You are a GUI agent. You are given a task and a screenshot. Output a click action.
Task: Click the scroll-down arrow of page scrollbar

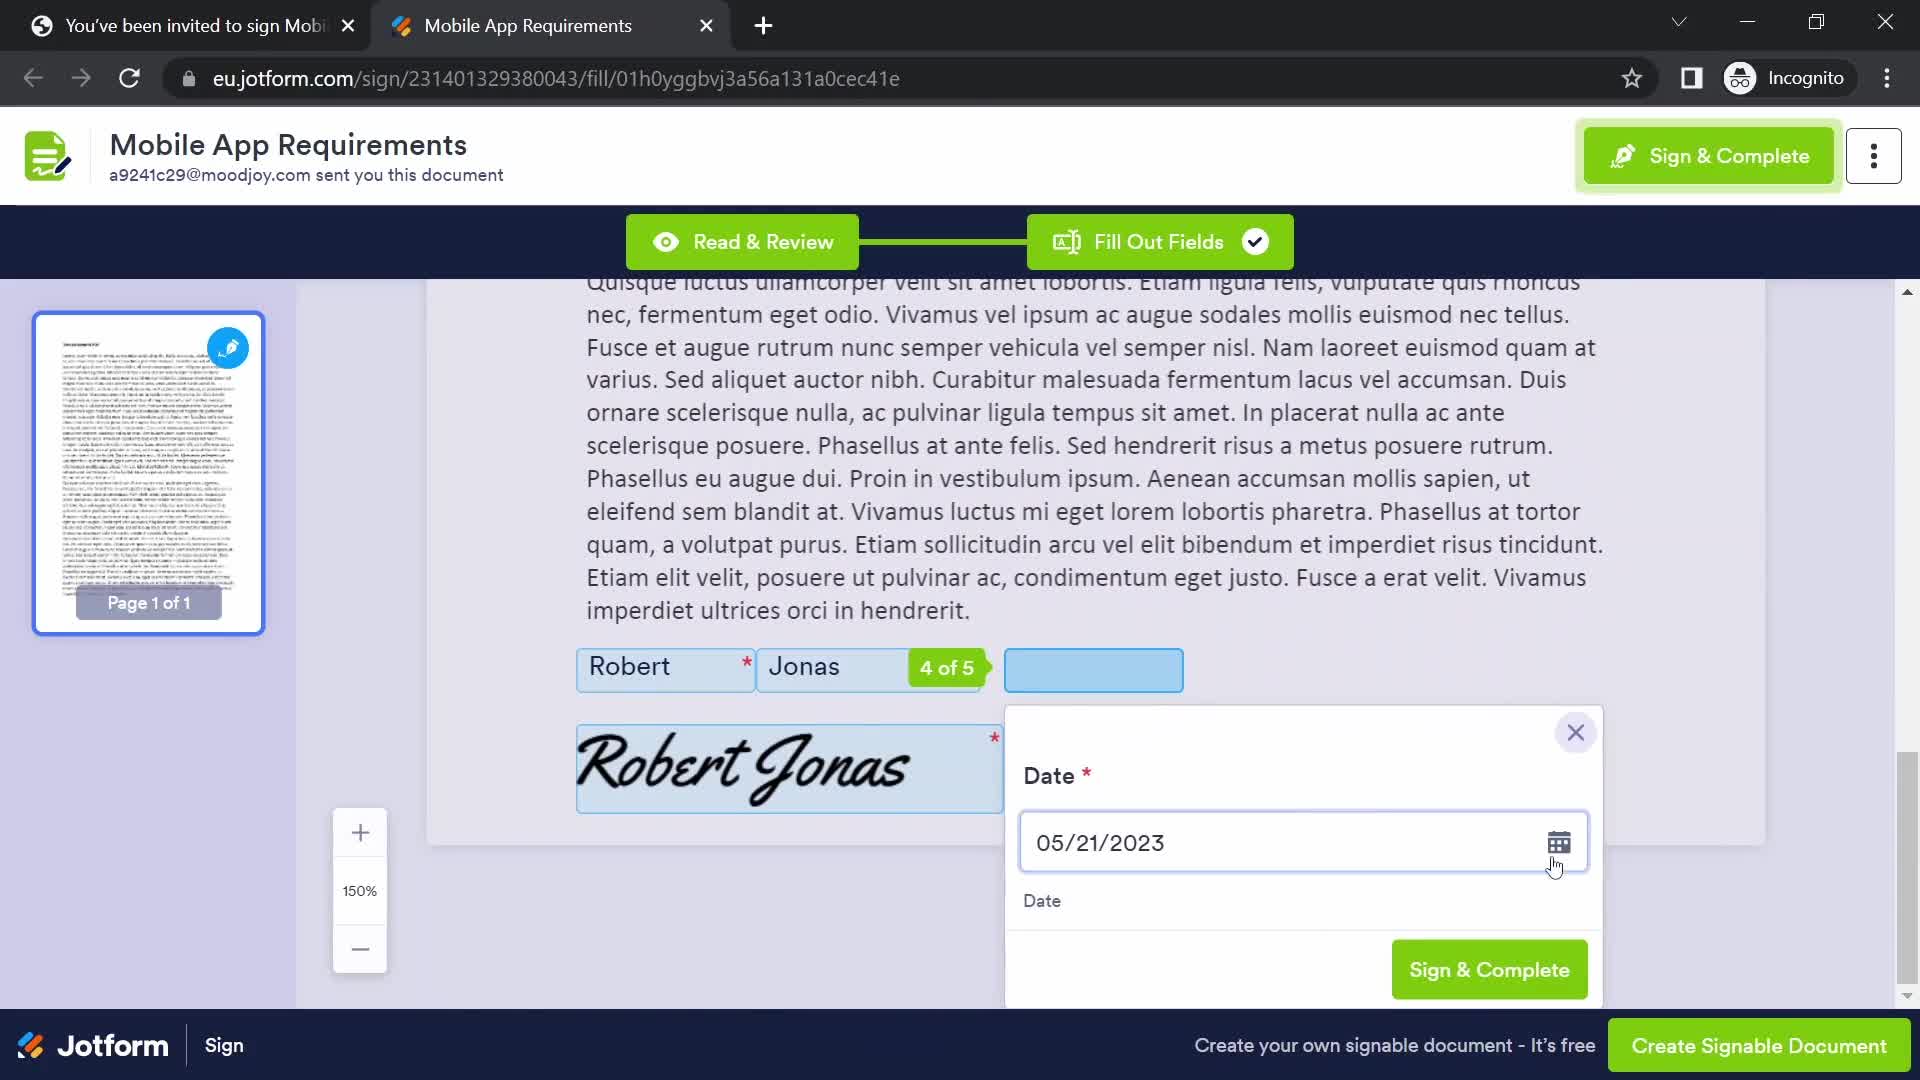point(1907,996)
